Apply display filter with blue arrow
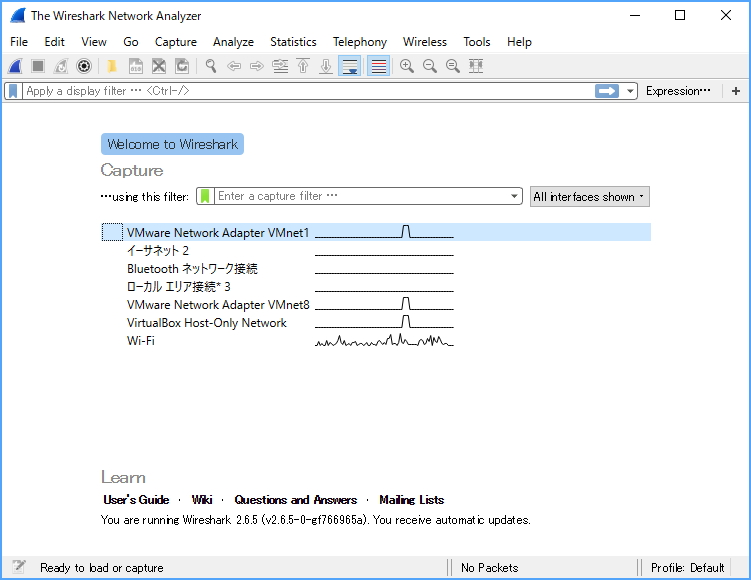The width and height of the screenshot is (751, 580). 607,91
